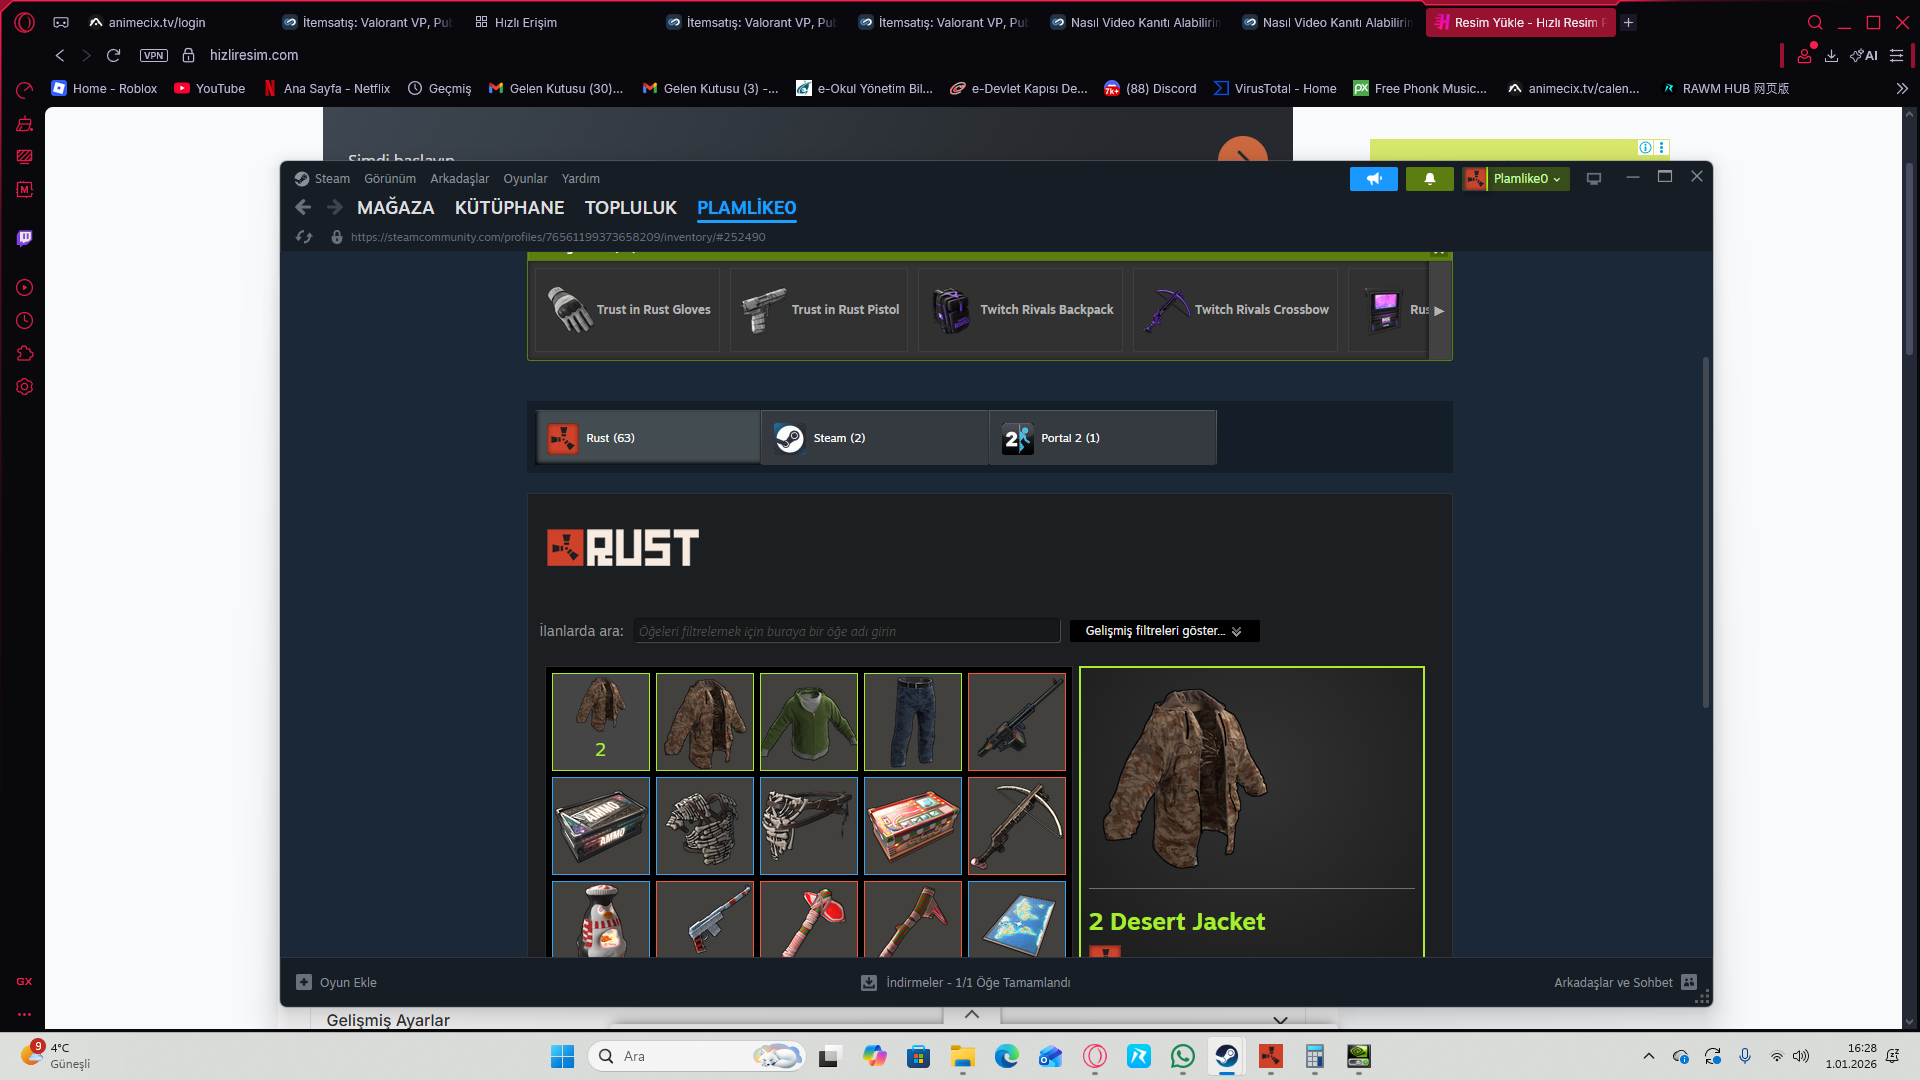Screen dimensions: 1920x1080
Task: Open Steam announcements megaphone button
Action: click(1374, 179)
